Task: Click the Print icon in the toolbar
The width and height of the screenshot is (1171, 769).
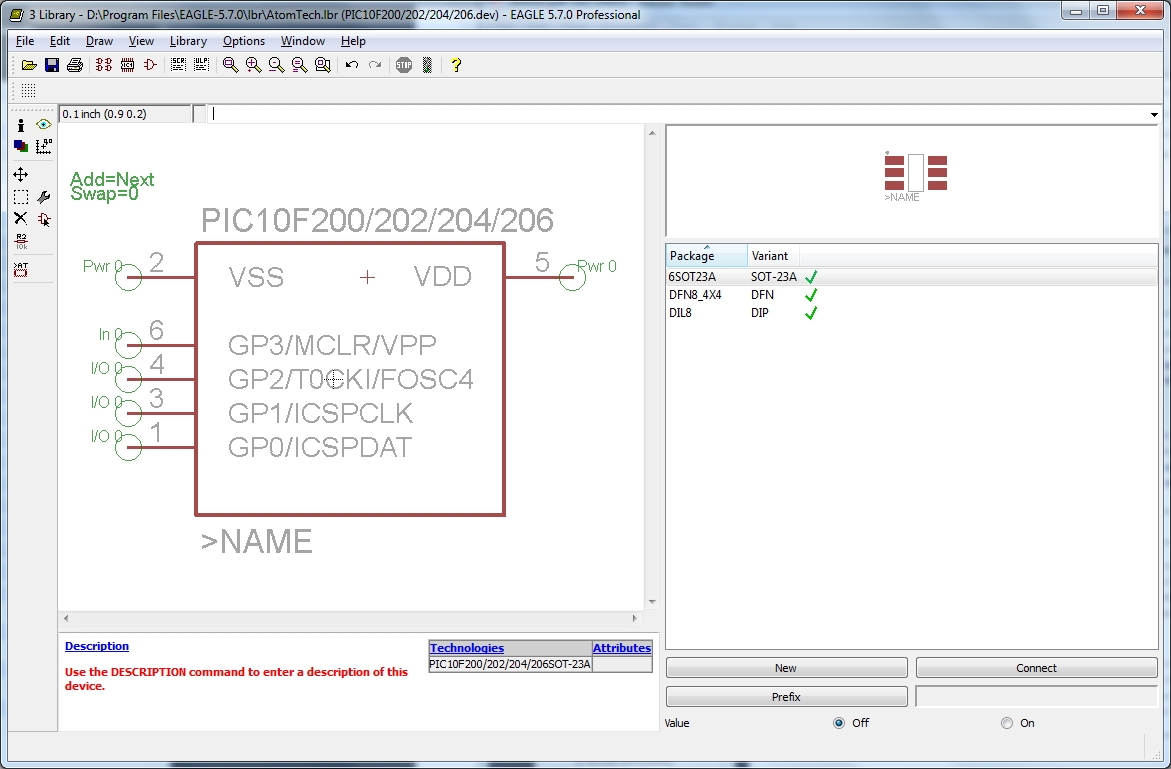Action: point(75,65)
